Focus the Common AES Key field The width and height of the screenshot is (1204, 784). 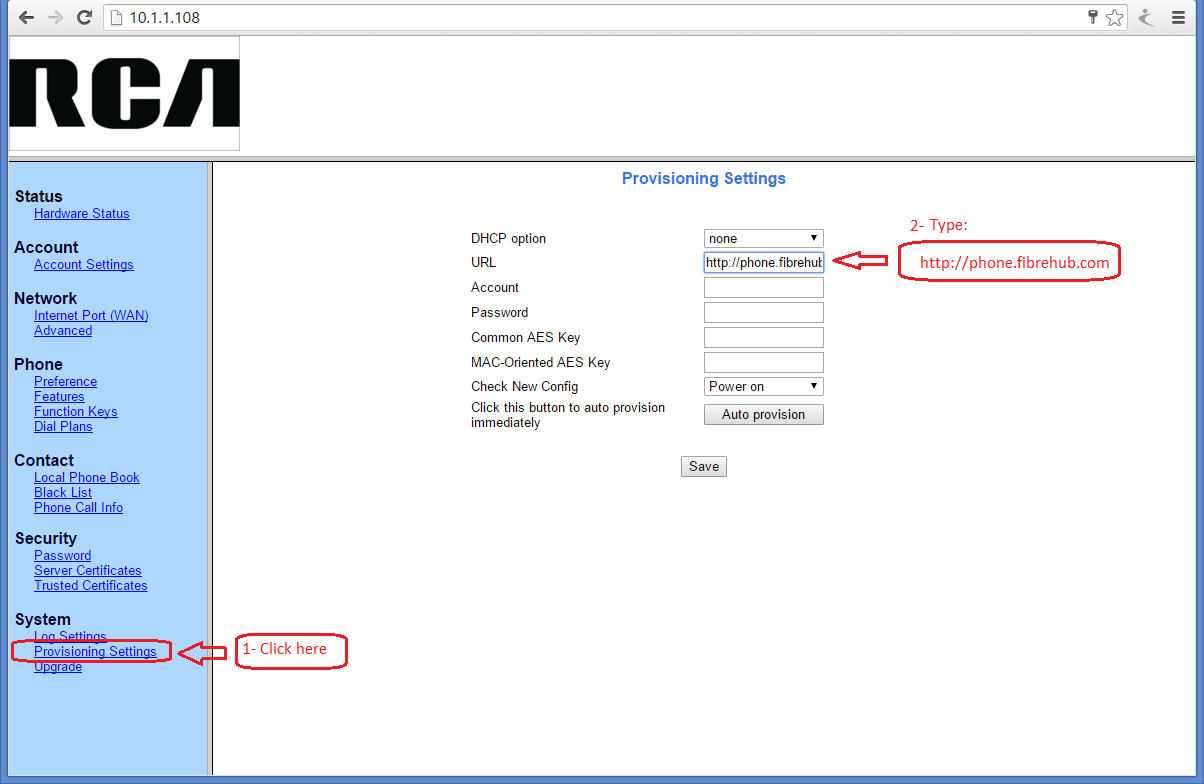point(763,337)
